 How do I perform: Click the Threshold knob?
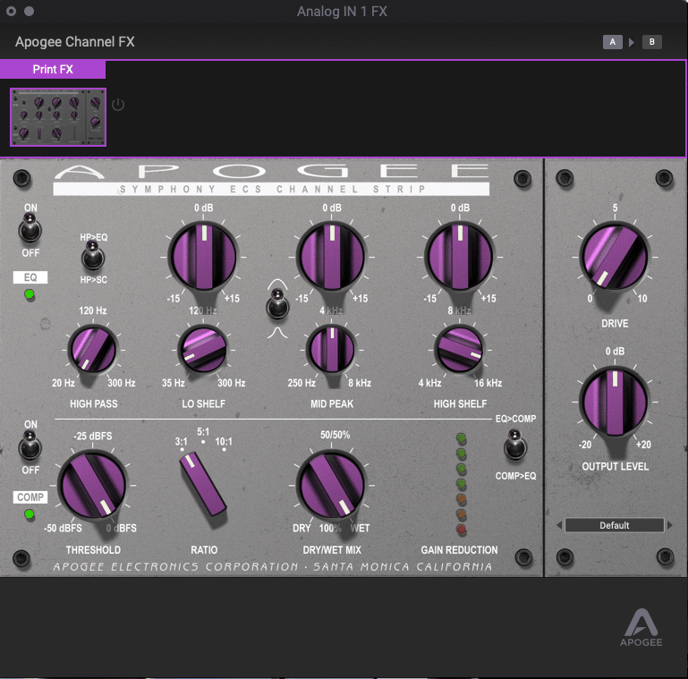click(x=93, y=485)
